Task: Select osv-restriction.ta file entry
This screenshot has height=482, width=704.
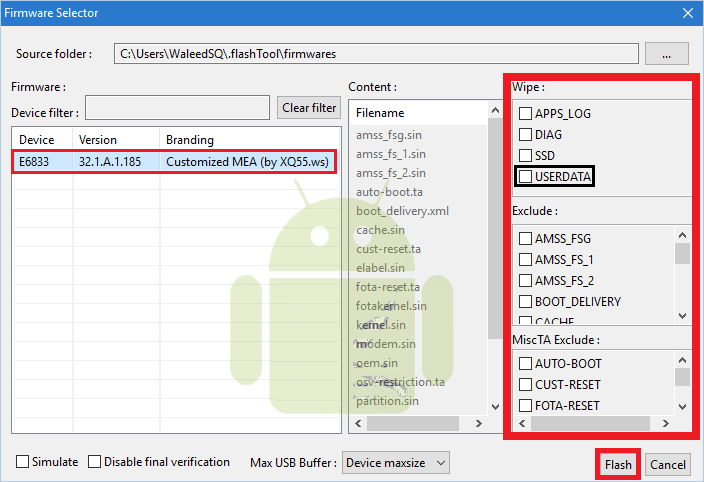Action: (400, 382)
